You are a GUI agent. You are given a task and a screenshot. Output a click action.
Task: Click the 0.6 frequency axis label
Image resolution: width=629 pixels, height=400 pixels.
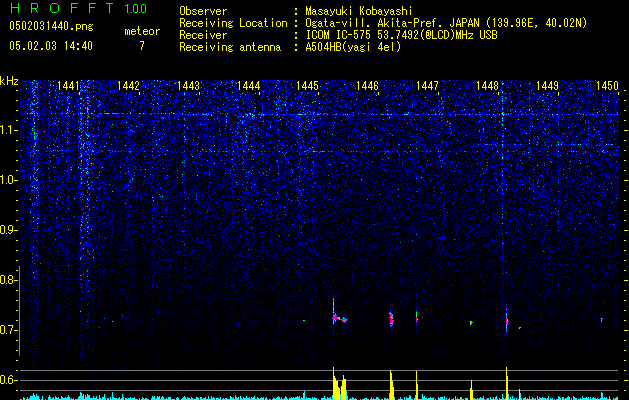click(x=7, y=380)
